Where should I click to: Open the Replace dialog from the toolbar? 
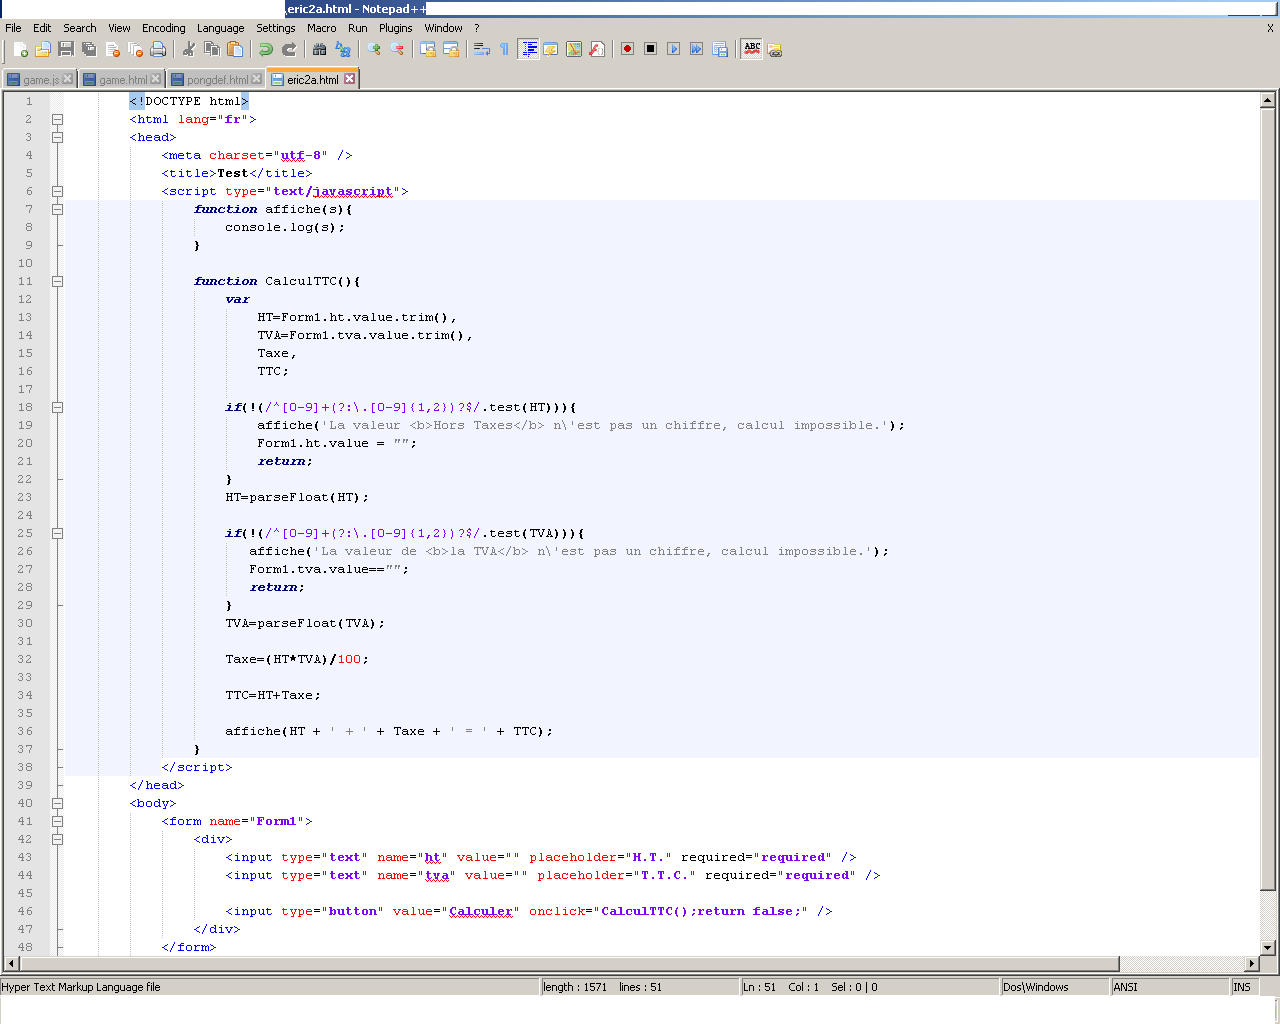pyautogui.click(x=343, y=49)
